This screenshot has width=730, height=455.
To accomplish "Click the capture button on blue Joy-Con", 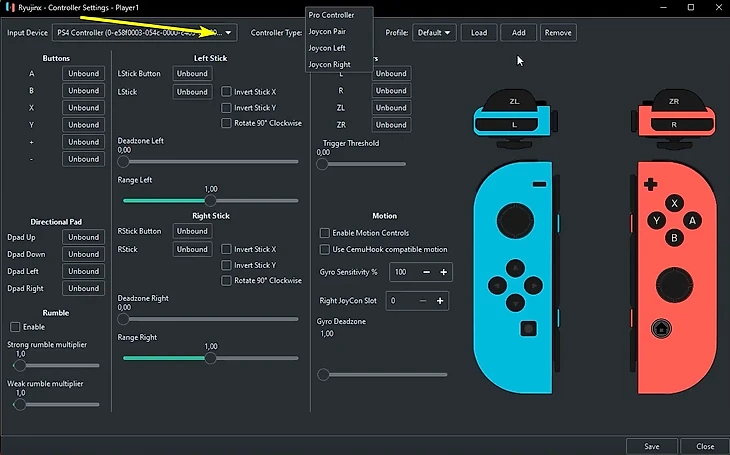I will pos(526,327).
